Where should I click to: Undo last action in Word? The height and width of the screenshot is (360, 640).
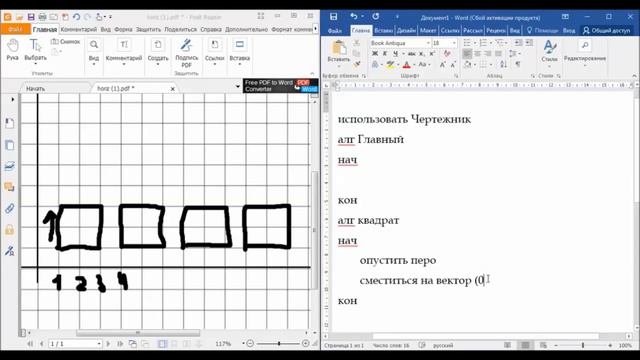353,17
